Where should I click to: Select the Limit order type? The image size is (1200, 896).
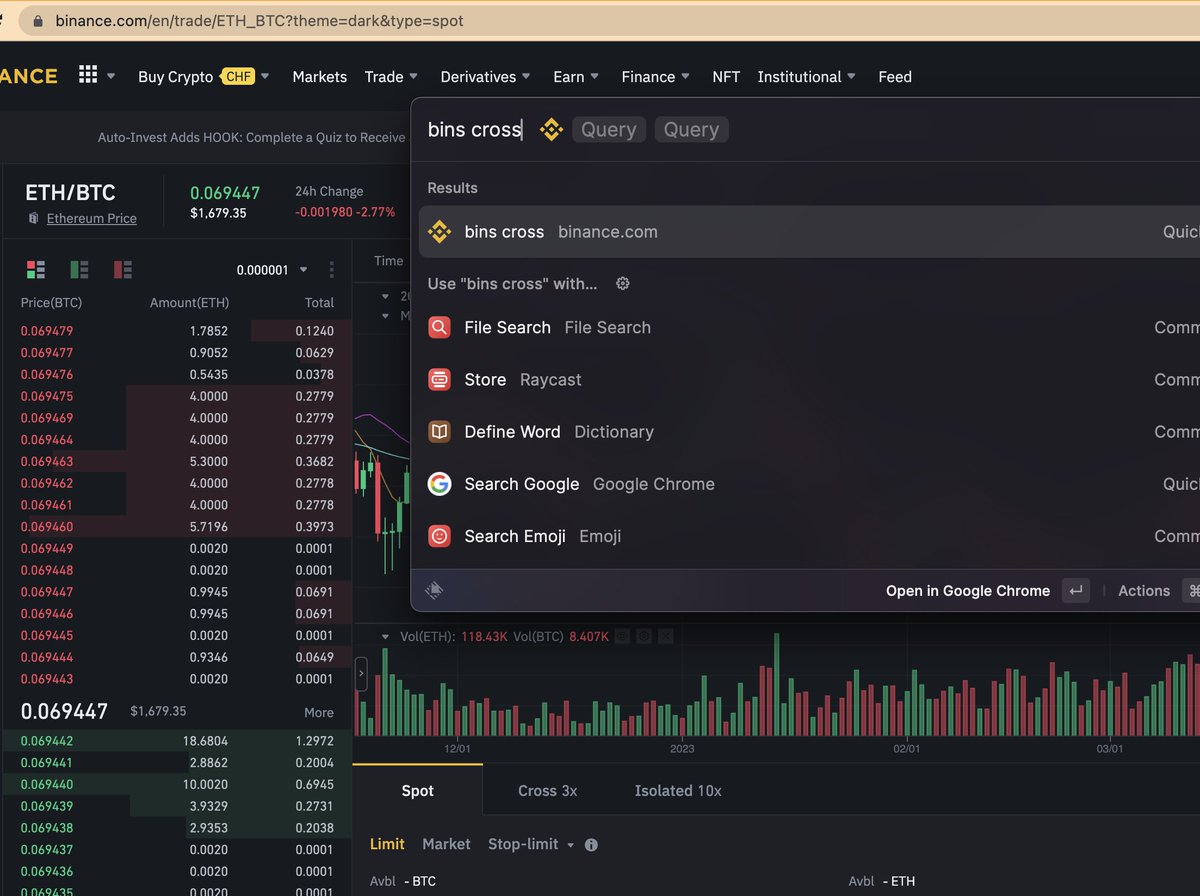[x=387, y=845]
